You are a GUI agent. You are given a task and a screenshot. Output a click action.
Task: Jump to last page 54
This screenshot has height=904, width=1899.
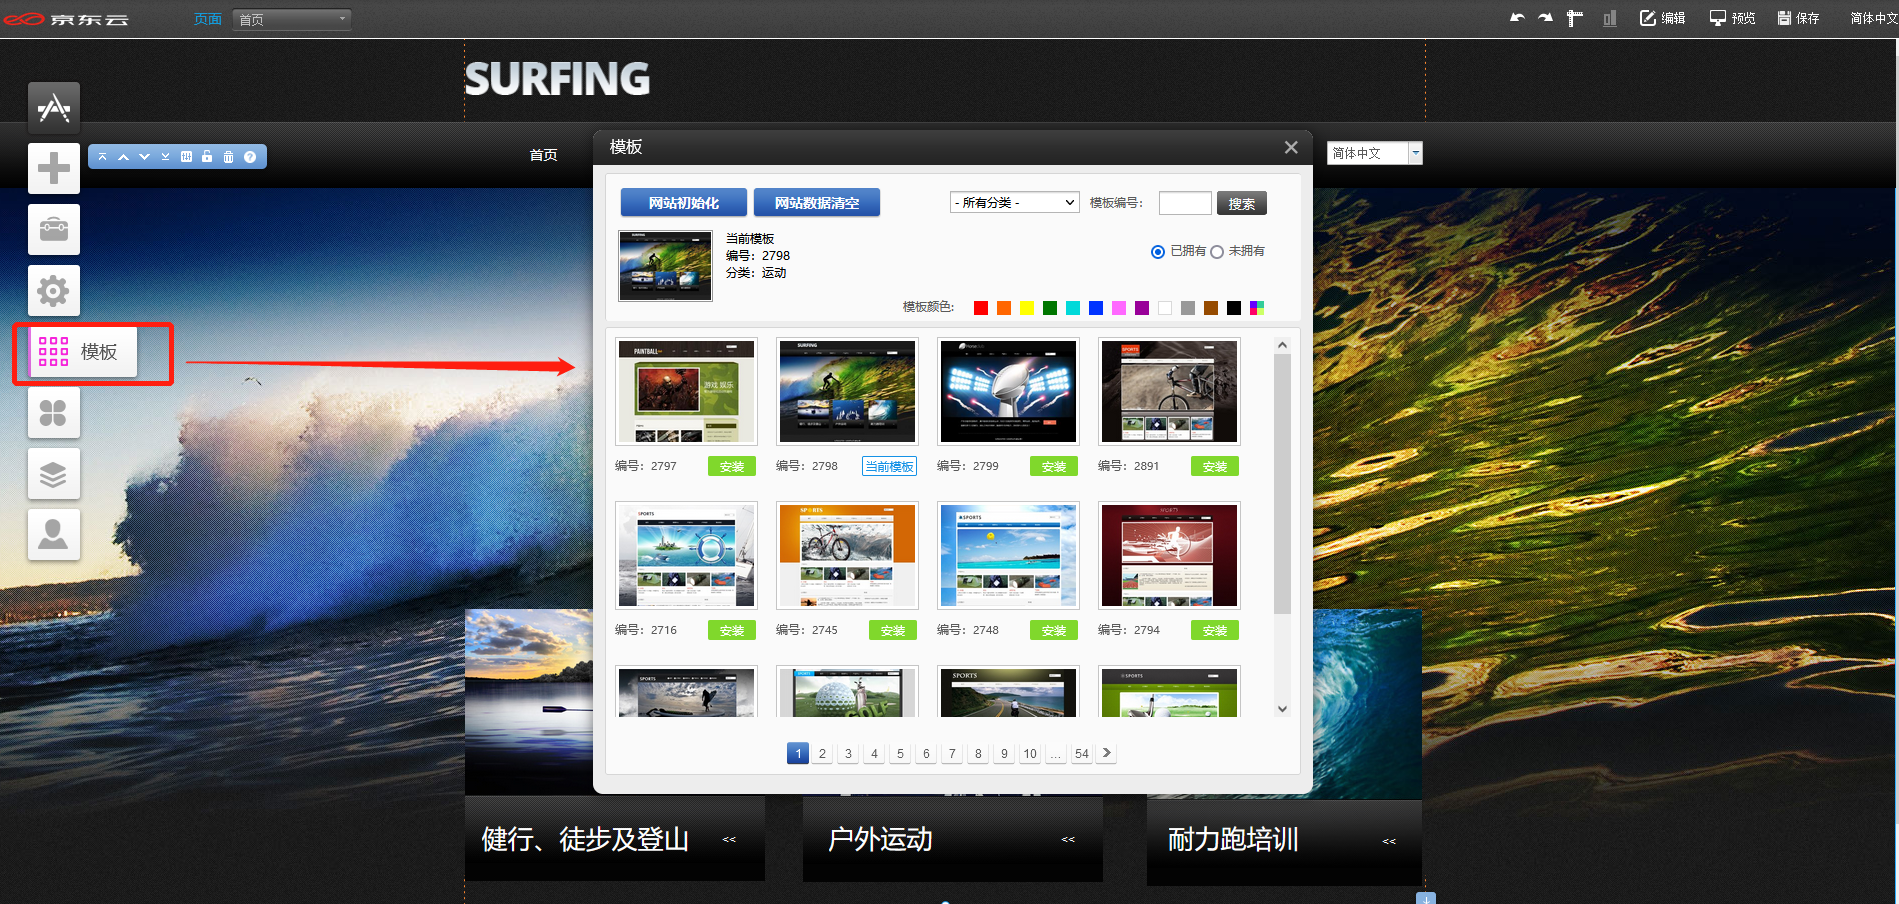pyautogui.click(x=1082, y=754)
